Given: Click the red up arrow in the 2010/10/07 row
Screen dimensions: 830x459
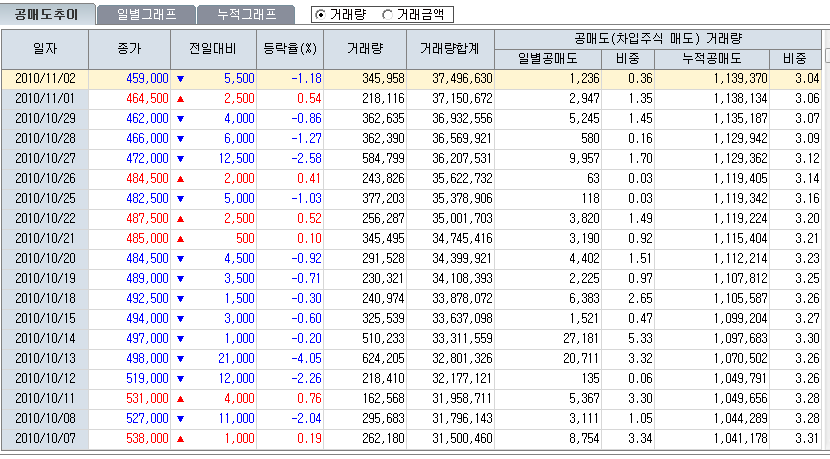Looking at the screenshot, I should click(x=180, y=438).
